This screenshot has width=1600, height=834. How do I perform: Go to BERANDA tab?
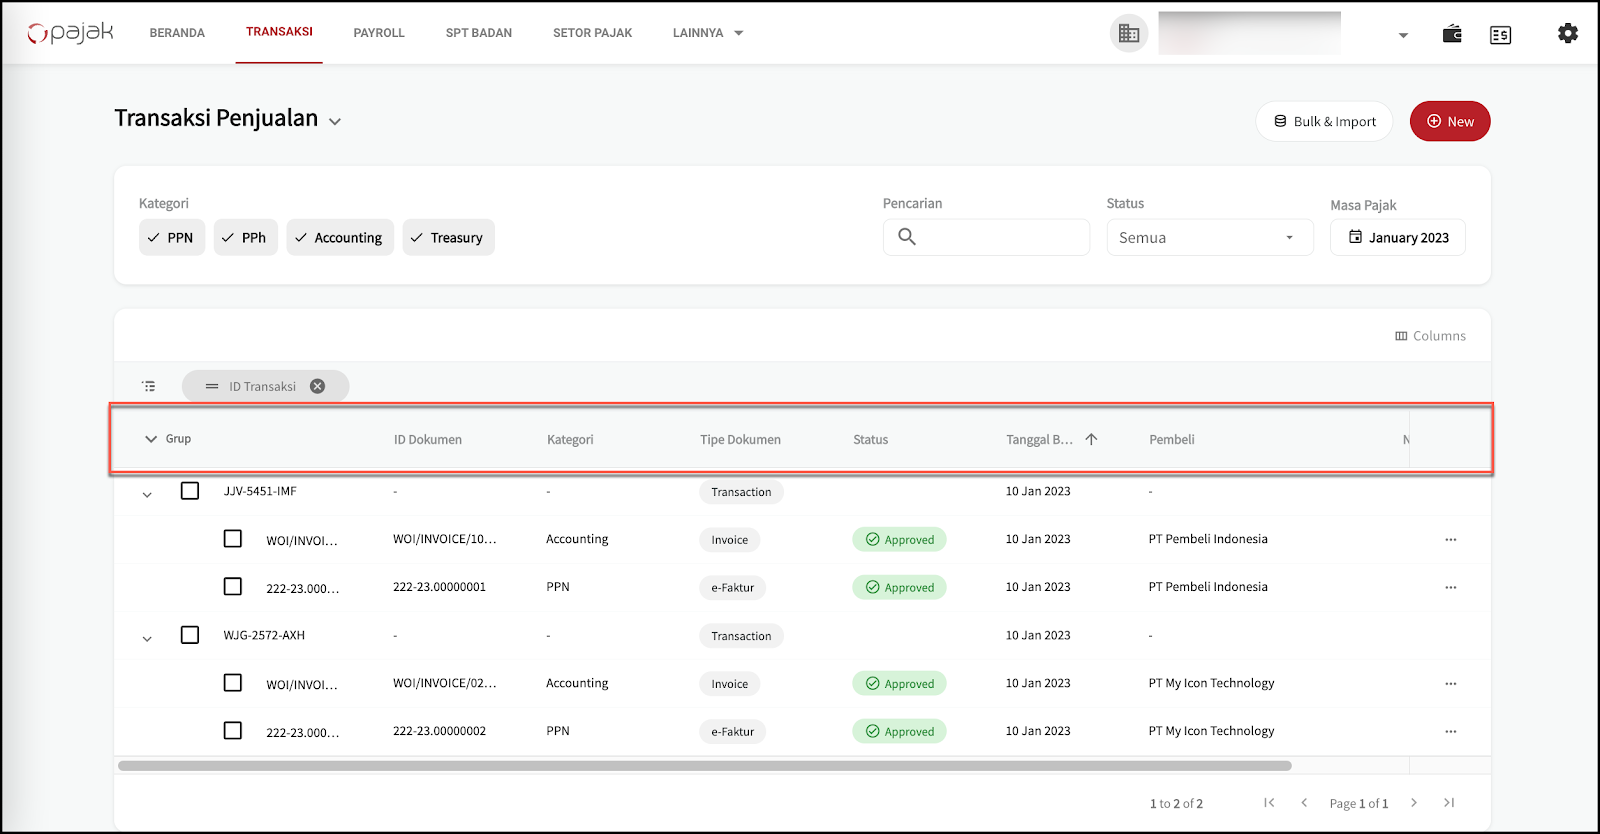coord(177,33)
